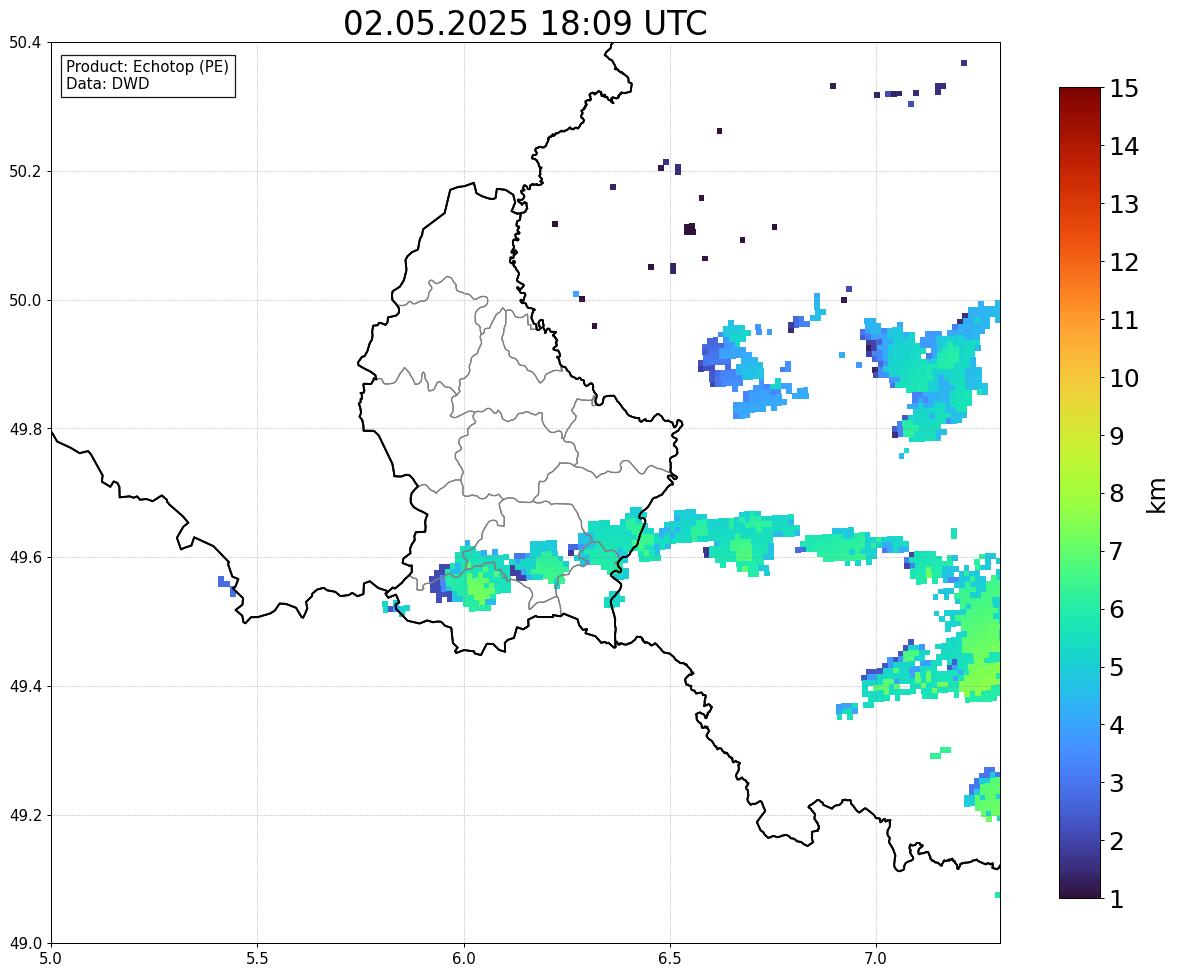Click longitude axis label 6.0

click(x=464, y=959)
